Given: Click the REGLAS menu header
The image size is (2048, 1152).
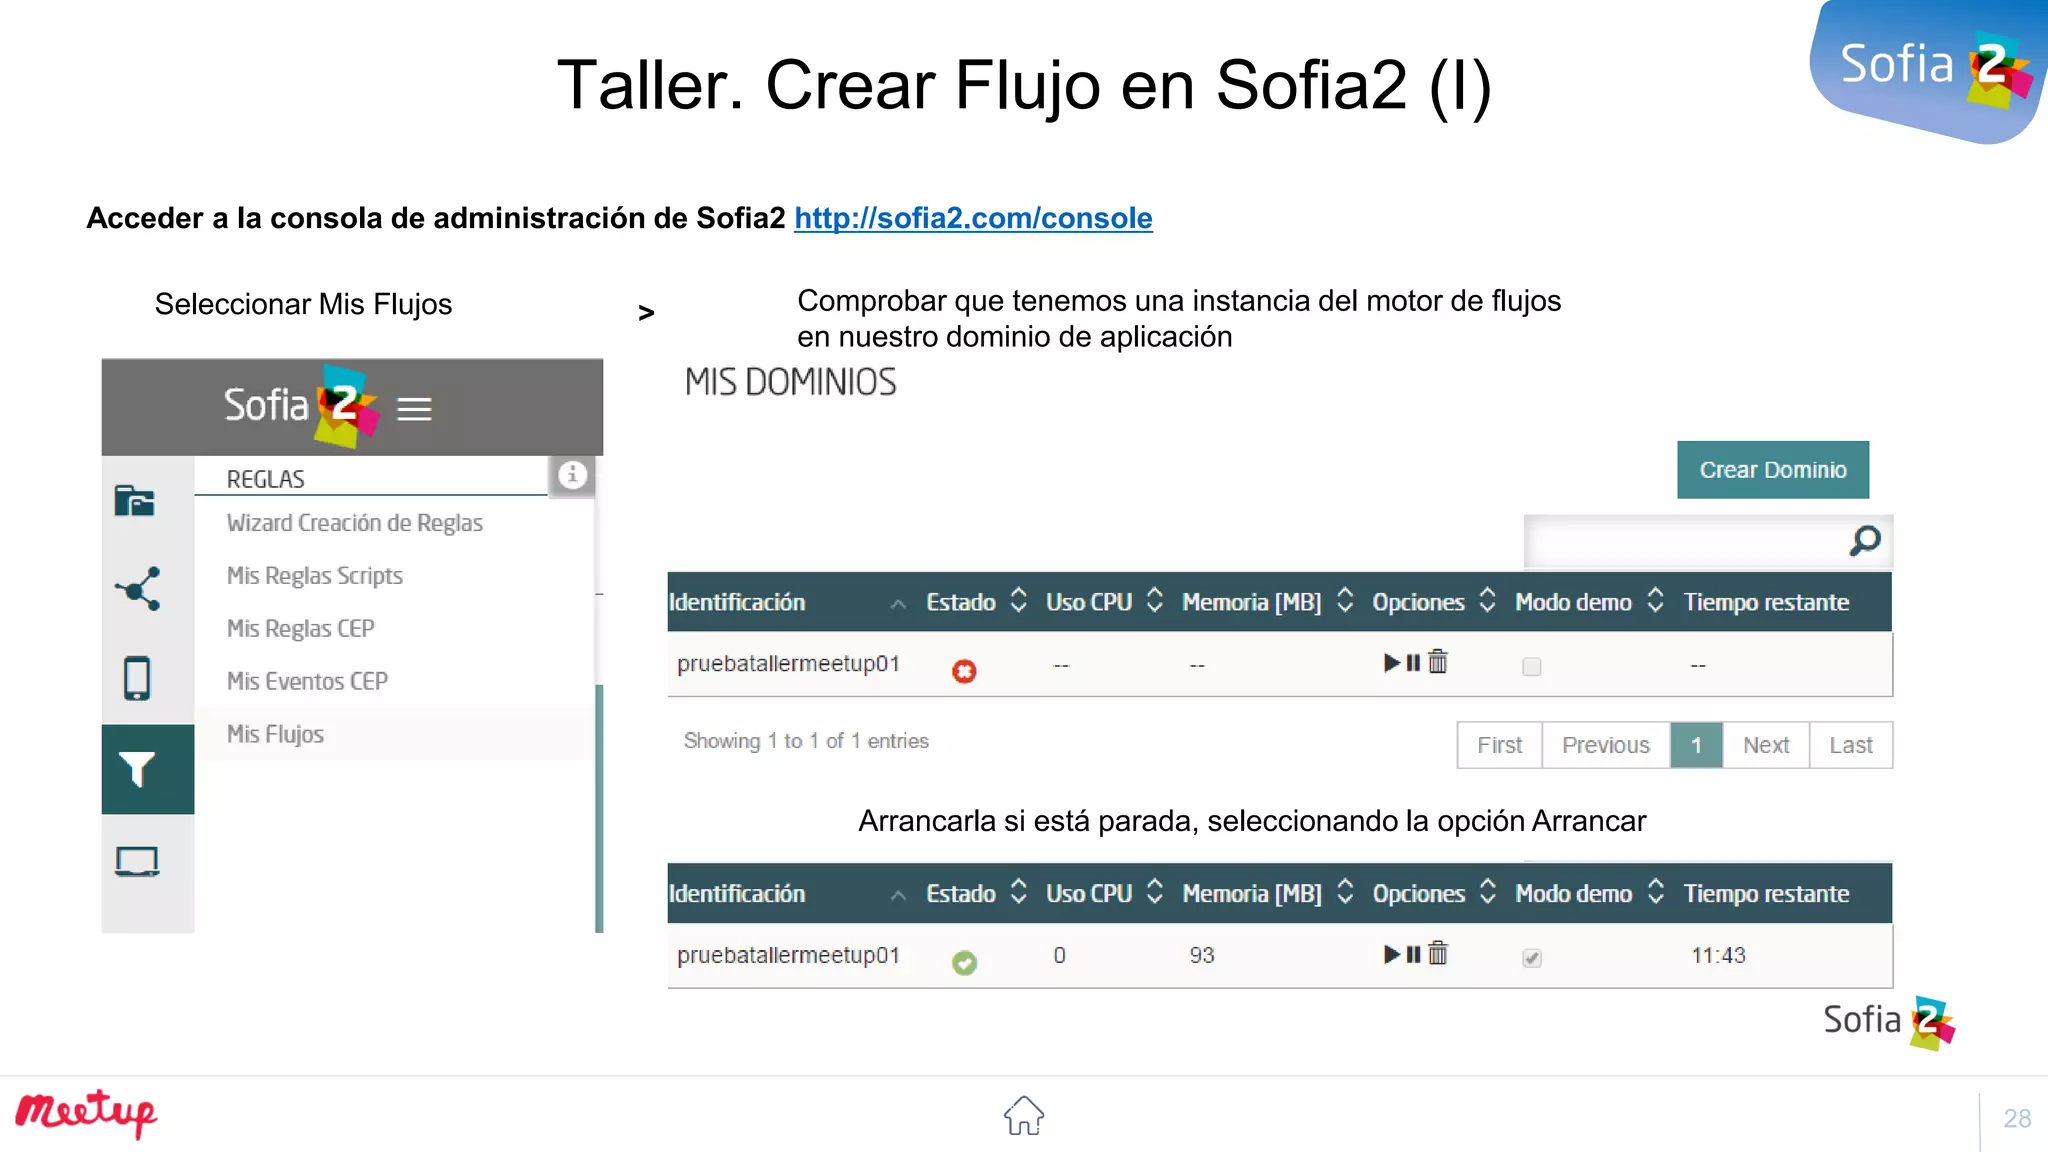Looking at the screenshot, I should 265,479.
